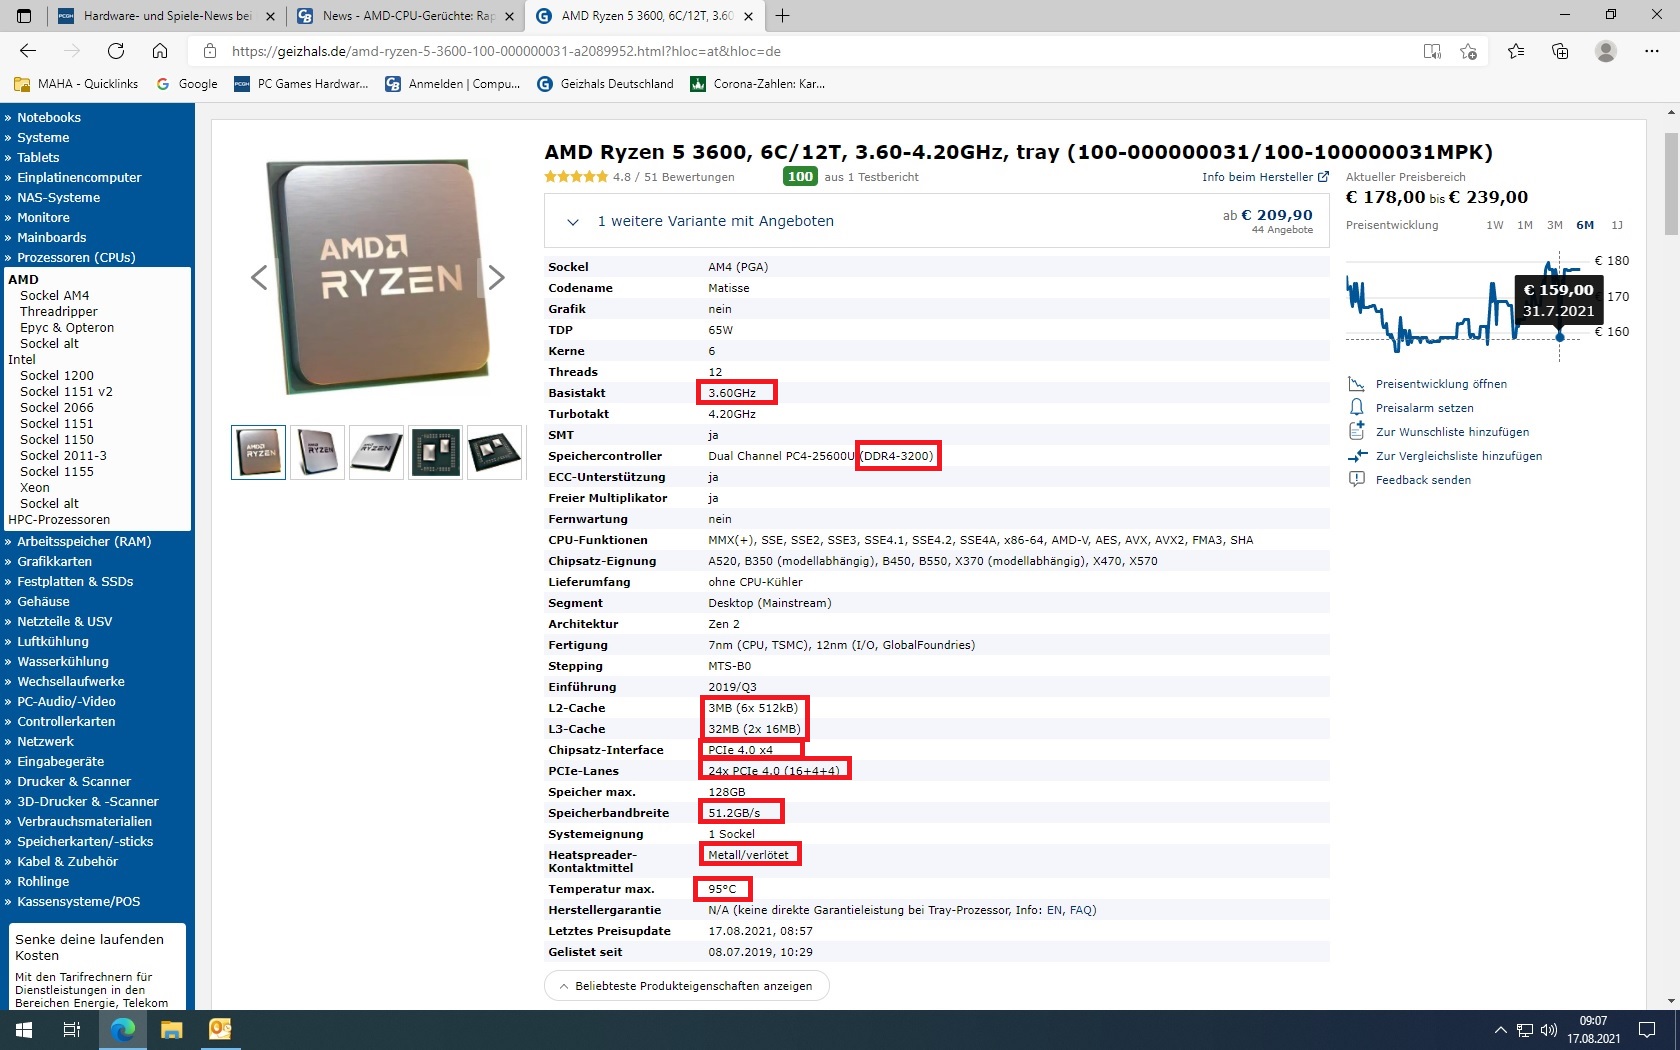Open Task View in the taskbar

(72, 1030)
